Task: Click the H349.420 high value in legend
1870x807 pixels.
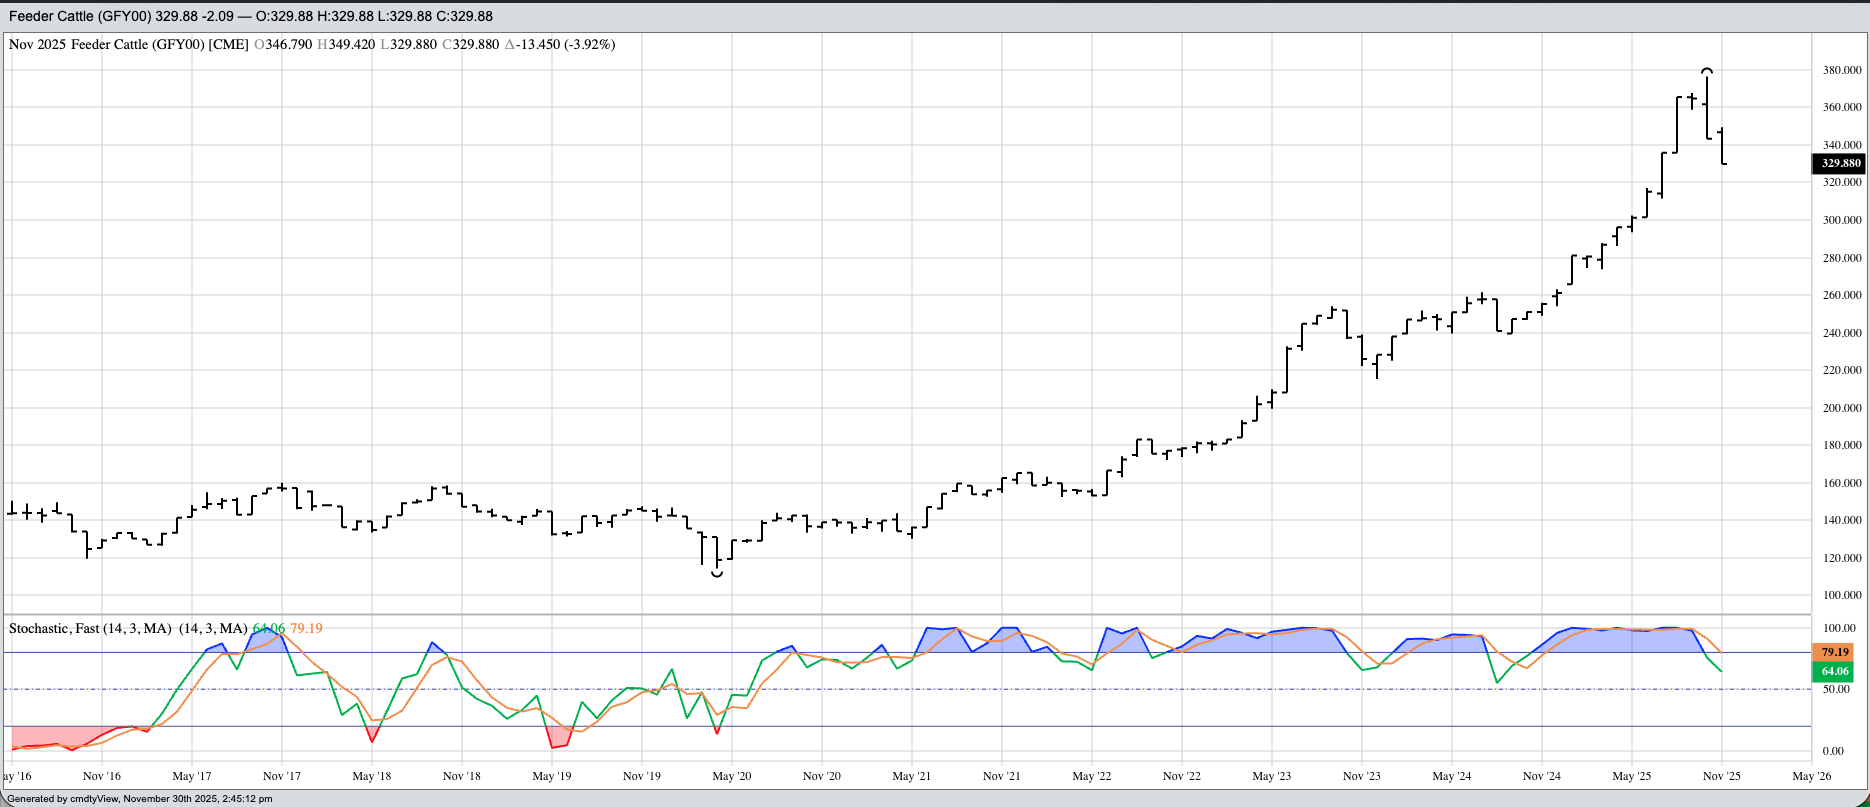Action: coord(346,45)
